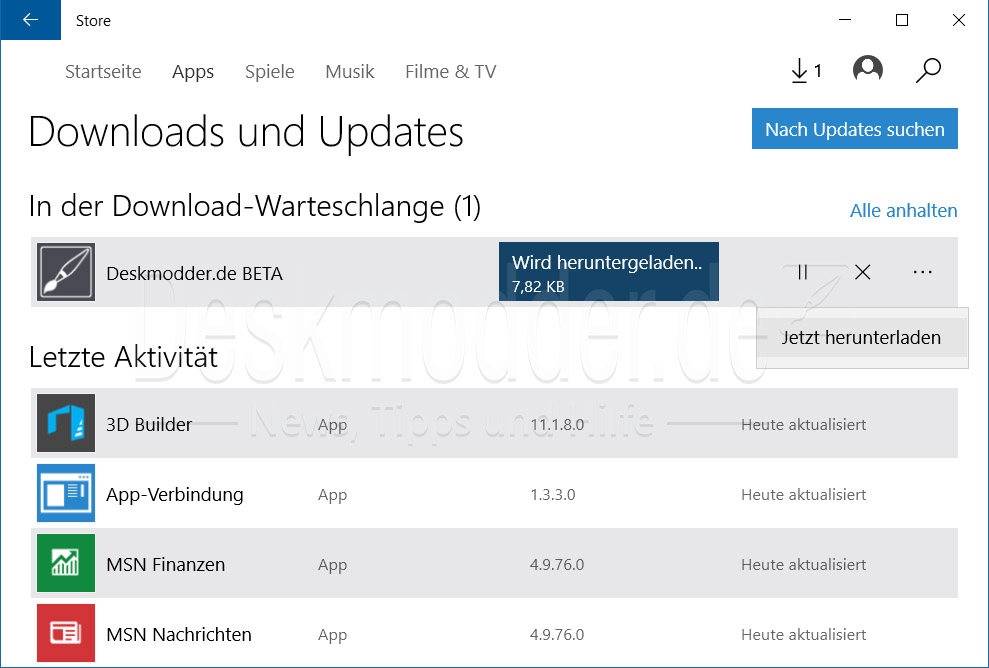Maximize the Store window
This screenshot has width=989, height=668.
click(x=902, y=20)
